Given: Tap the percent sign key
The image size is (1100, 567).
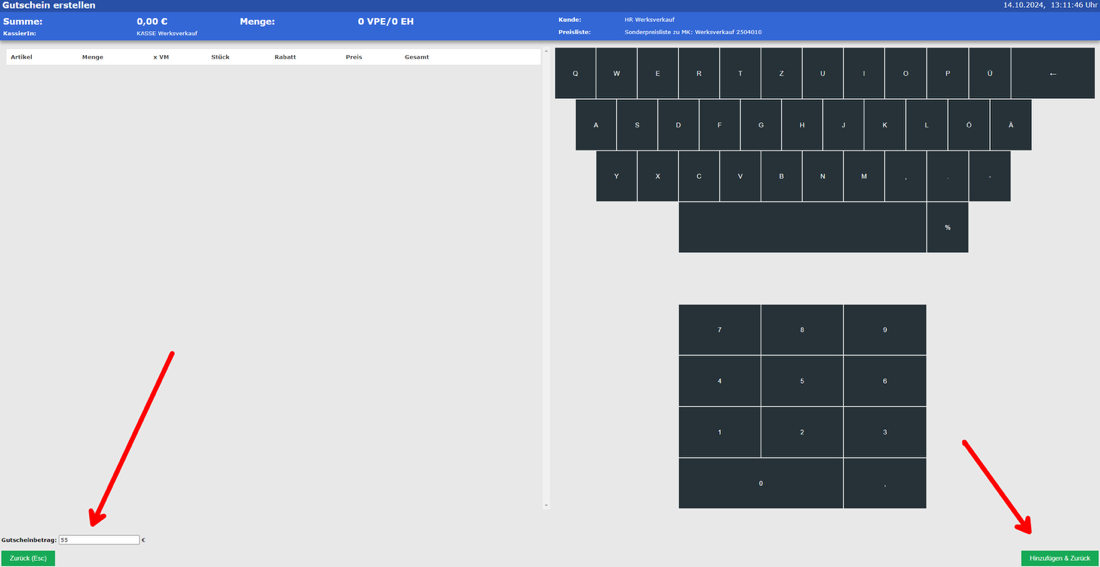Looking at the screenshot, I should [948, 227].
